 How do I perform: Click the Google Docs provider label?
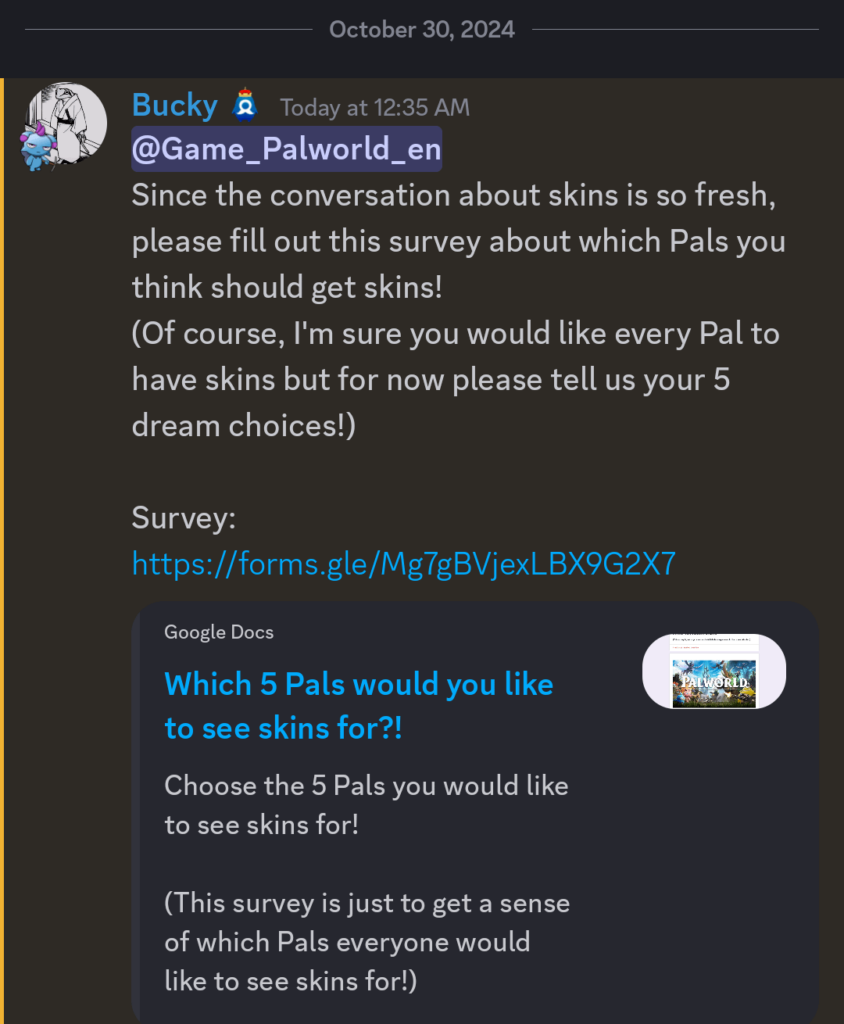pos(219,632)
